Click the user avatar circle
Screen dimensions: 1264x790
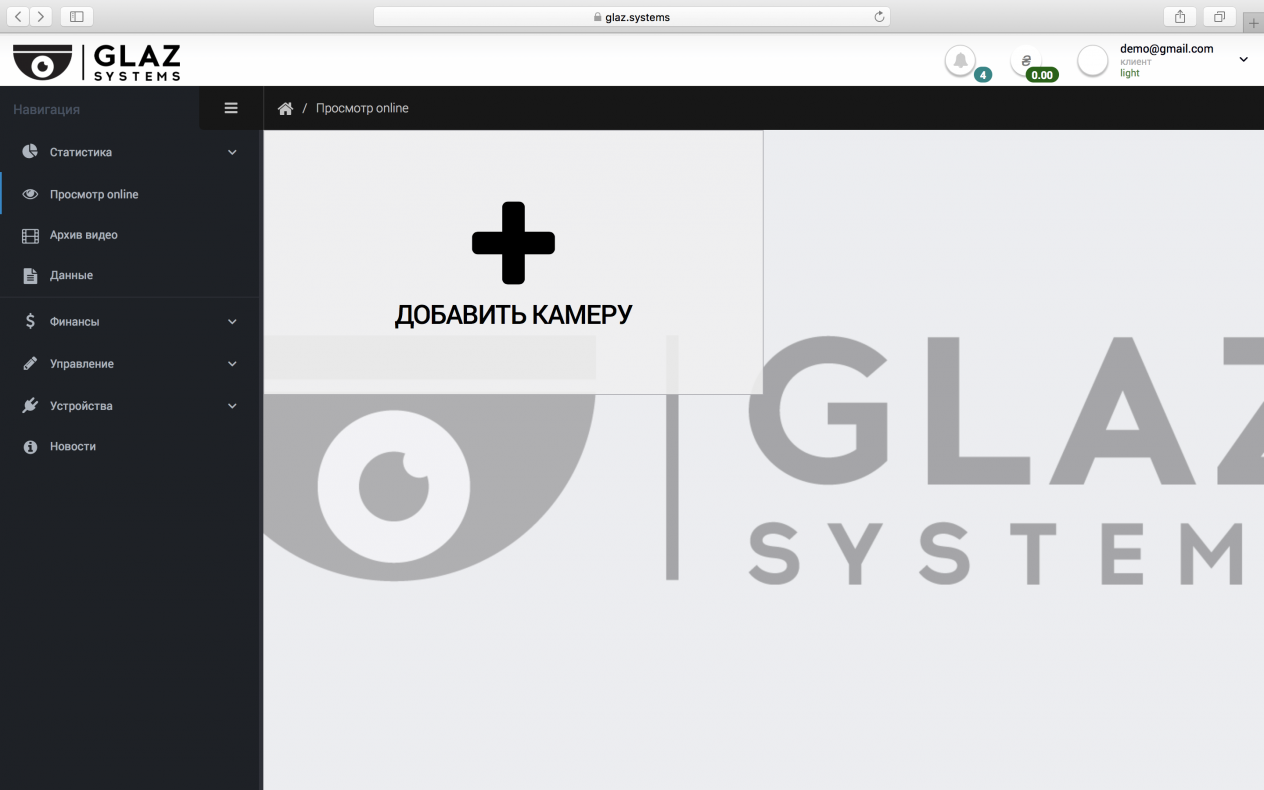(x=1093, y=61)
